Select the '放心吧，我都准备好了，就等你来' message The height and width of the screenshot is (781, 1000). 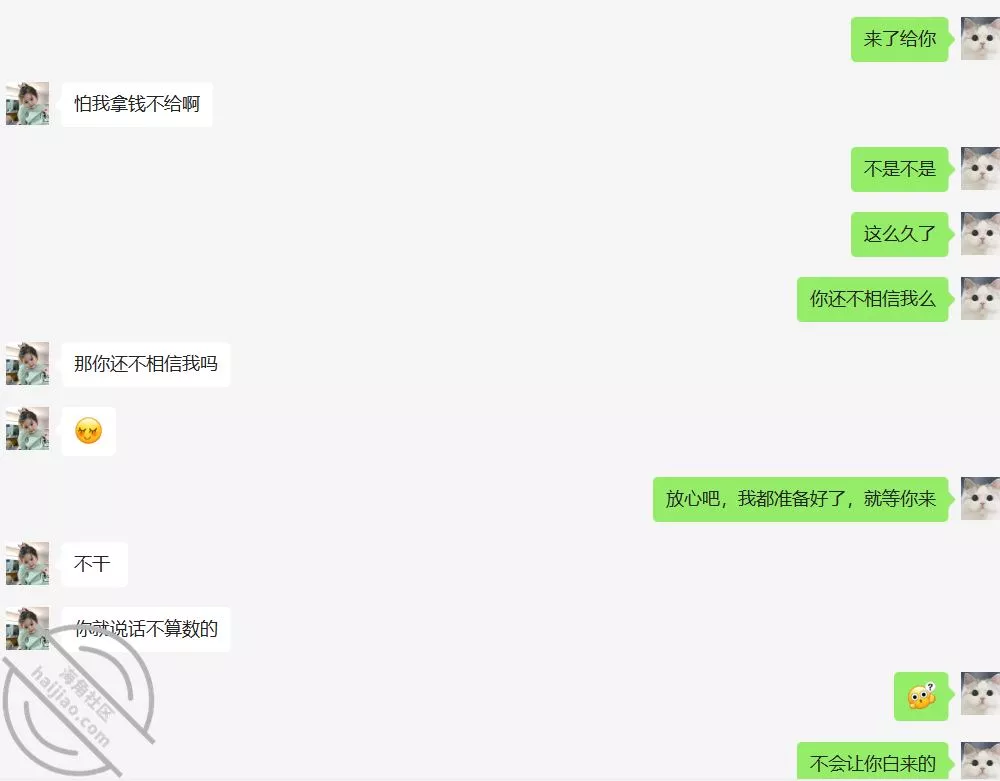800,499
